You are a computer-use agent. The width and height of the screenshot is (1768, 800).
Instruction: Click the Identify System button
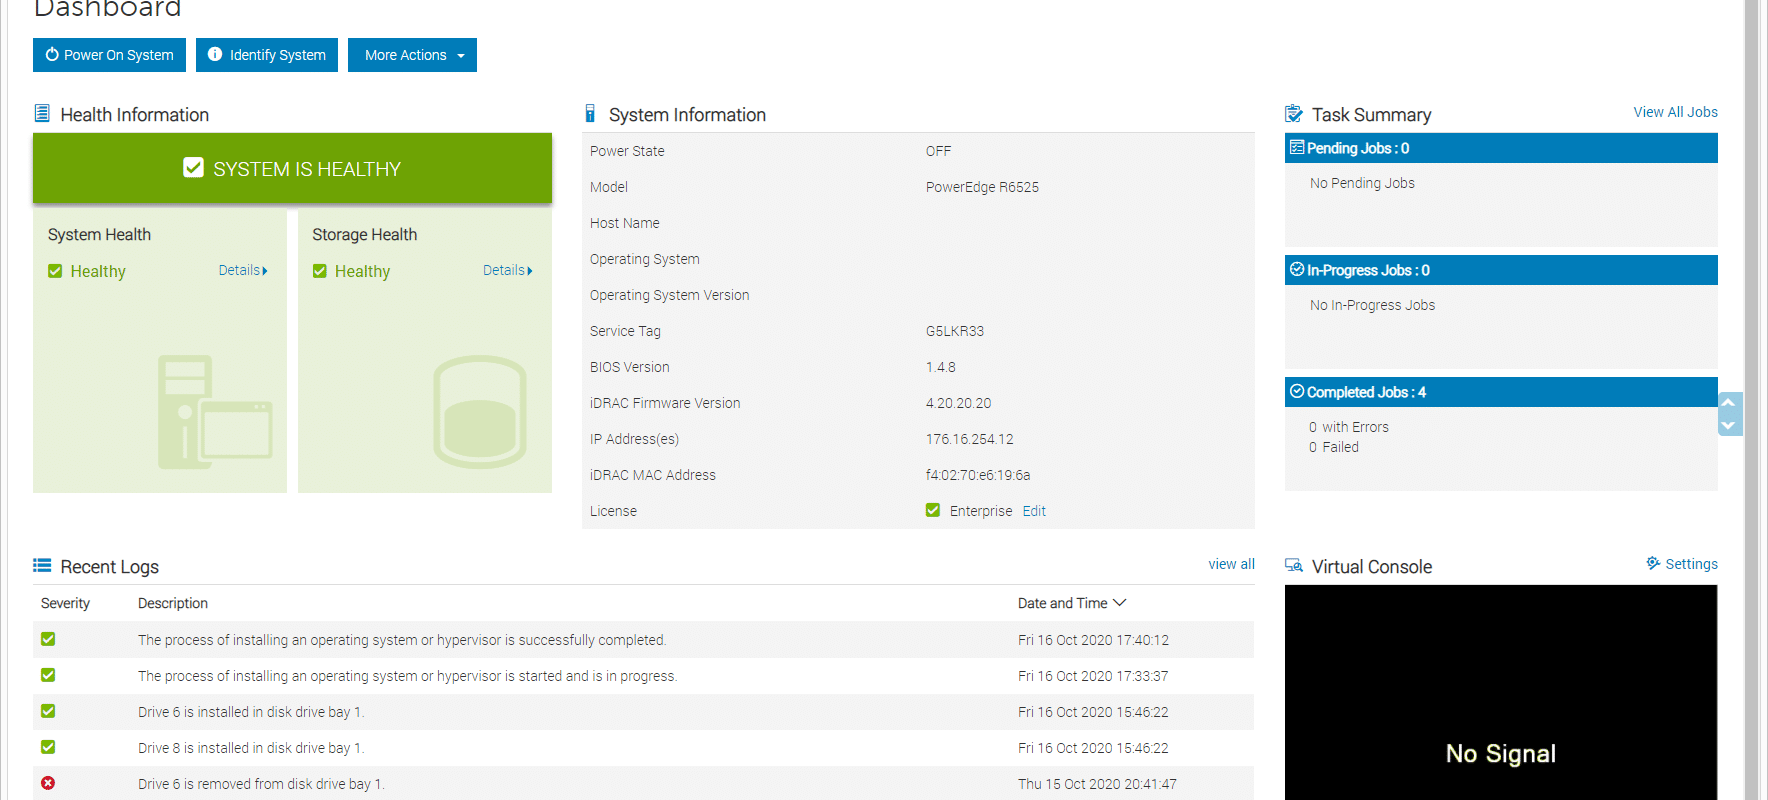(267, 55)
